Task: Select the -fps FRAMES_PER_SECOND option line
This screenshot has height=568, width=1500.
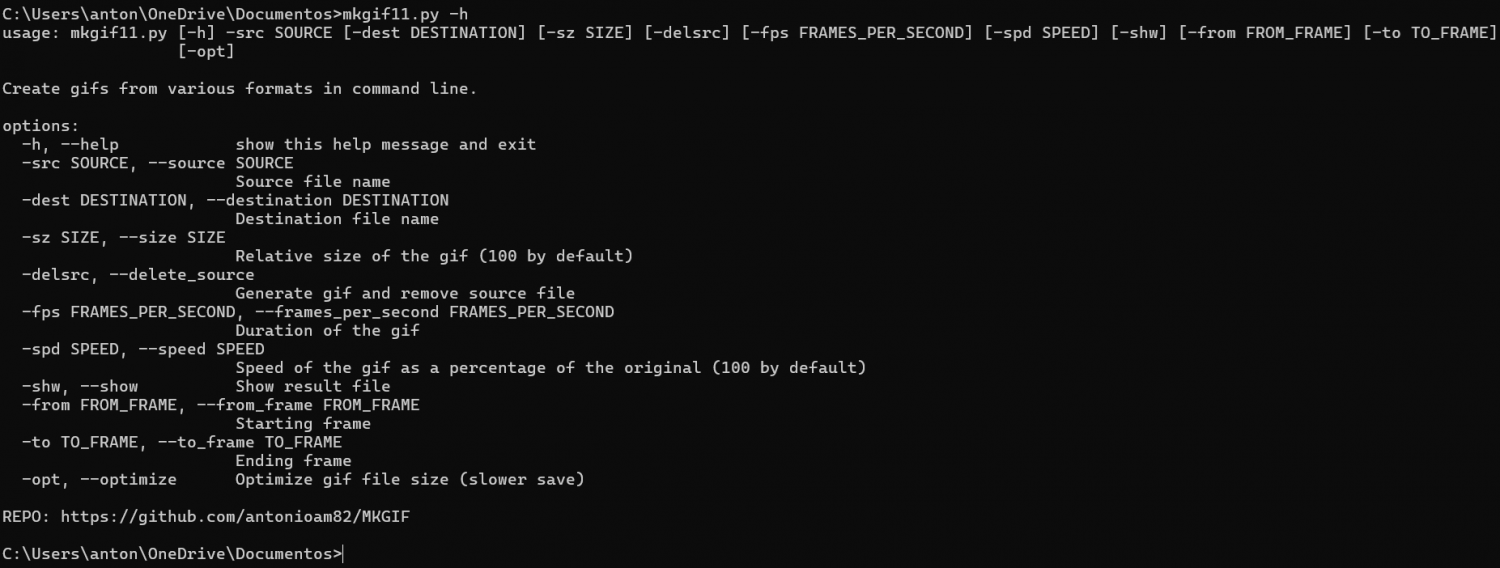Action: coord(318,312)
